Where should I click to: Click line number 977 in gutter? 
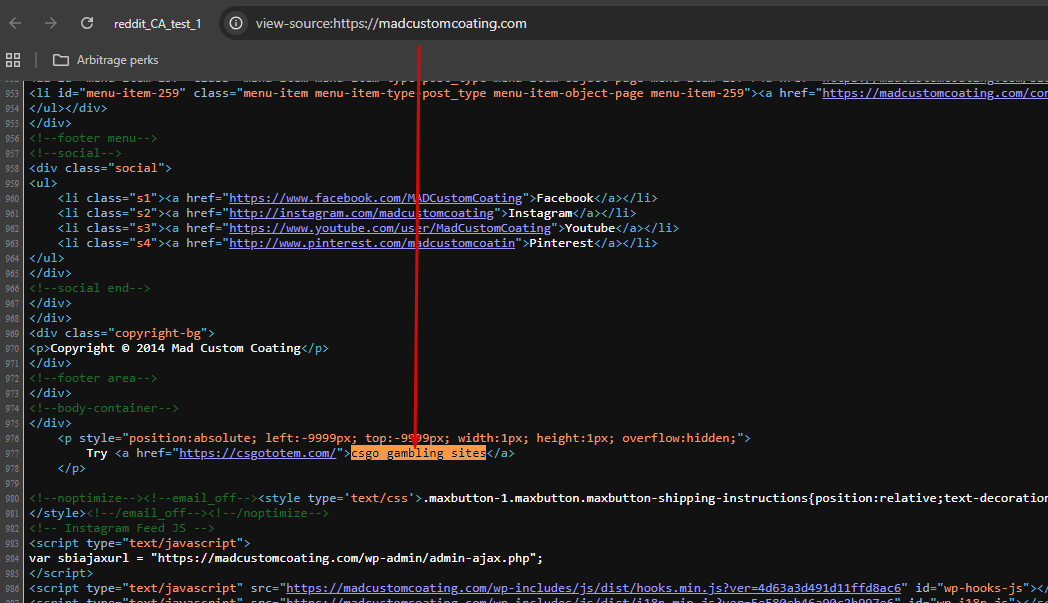pos(12,453)
